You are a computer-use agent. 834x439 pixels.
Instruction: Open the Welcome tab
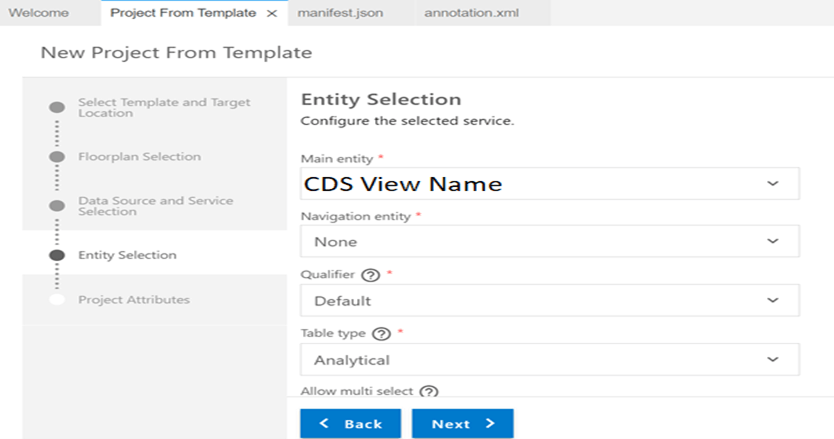(x=38, y=13)
